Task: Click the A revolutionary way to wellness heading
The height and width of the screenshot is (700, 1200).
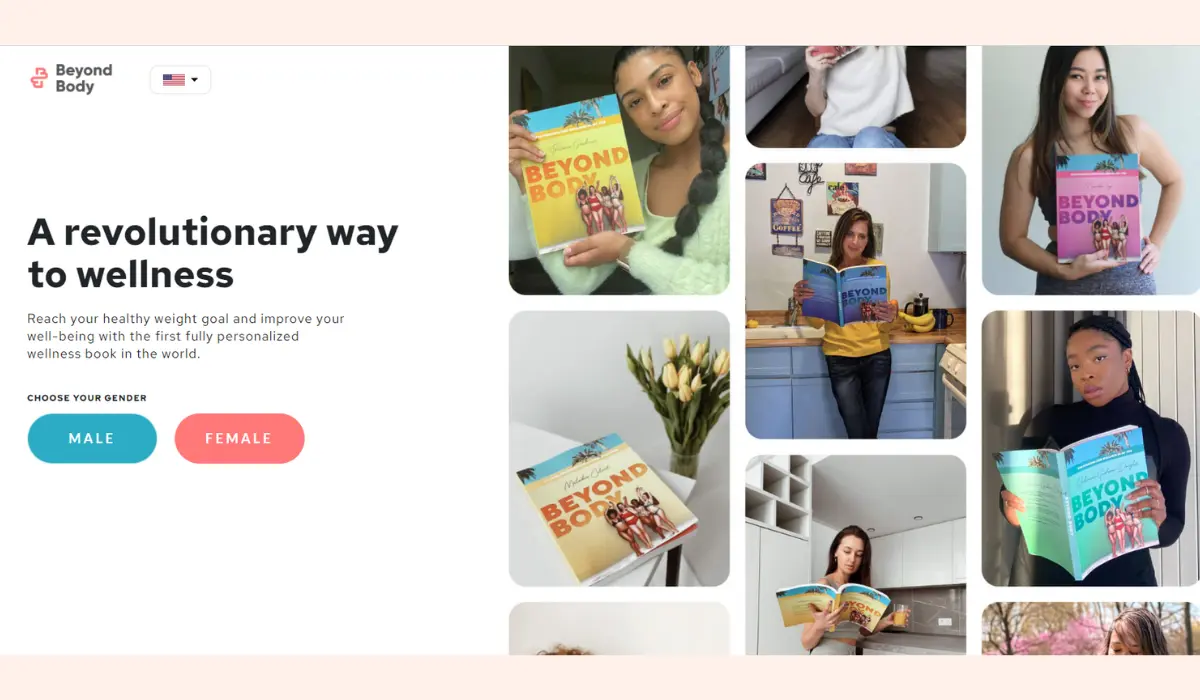Action: [213, 253]
